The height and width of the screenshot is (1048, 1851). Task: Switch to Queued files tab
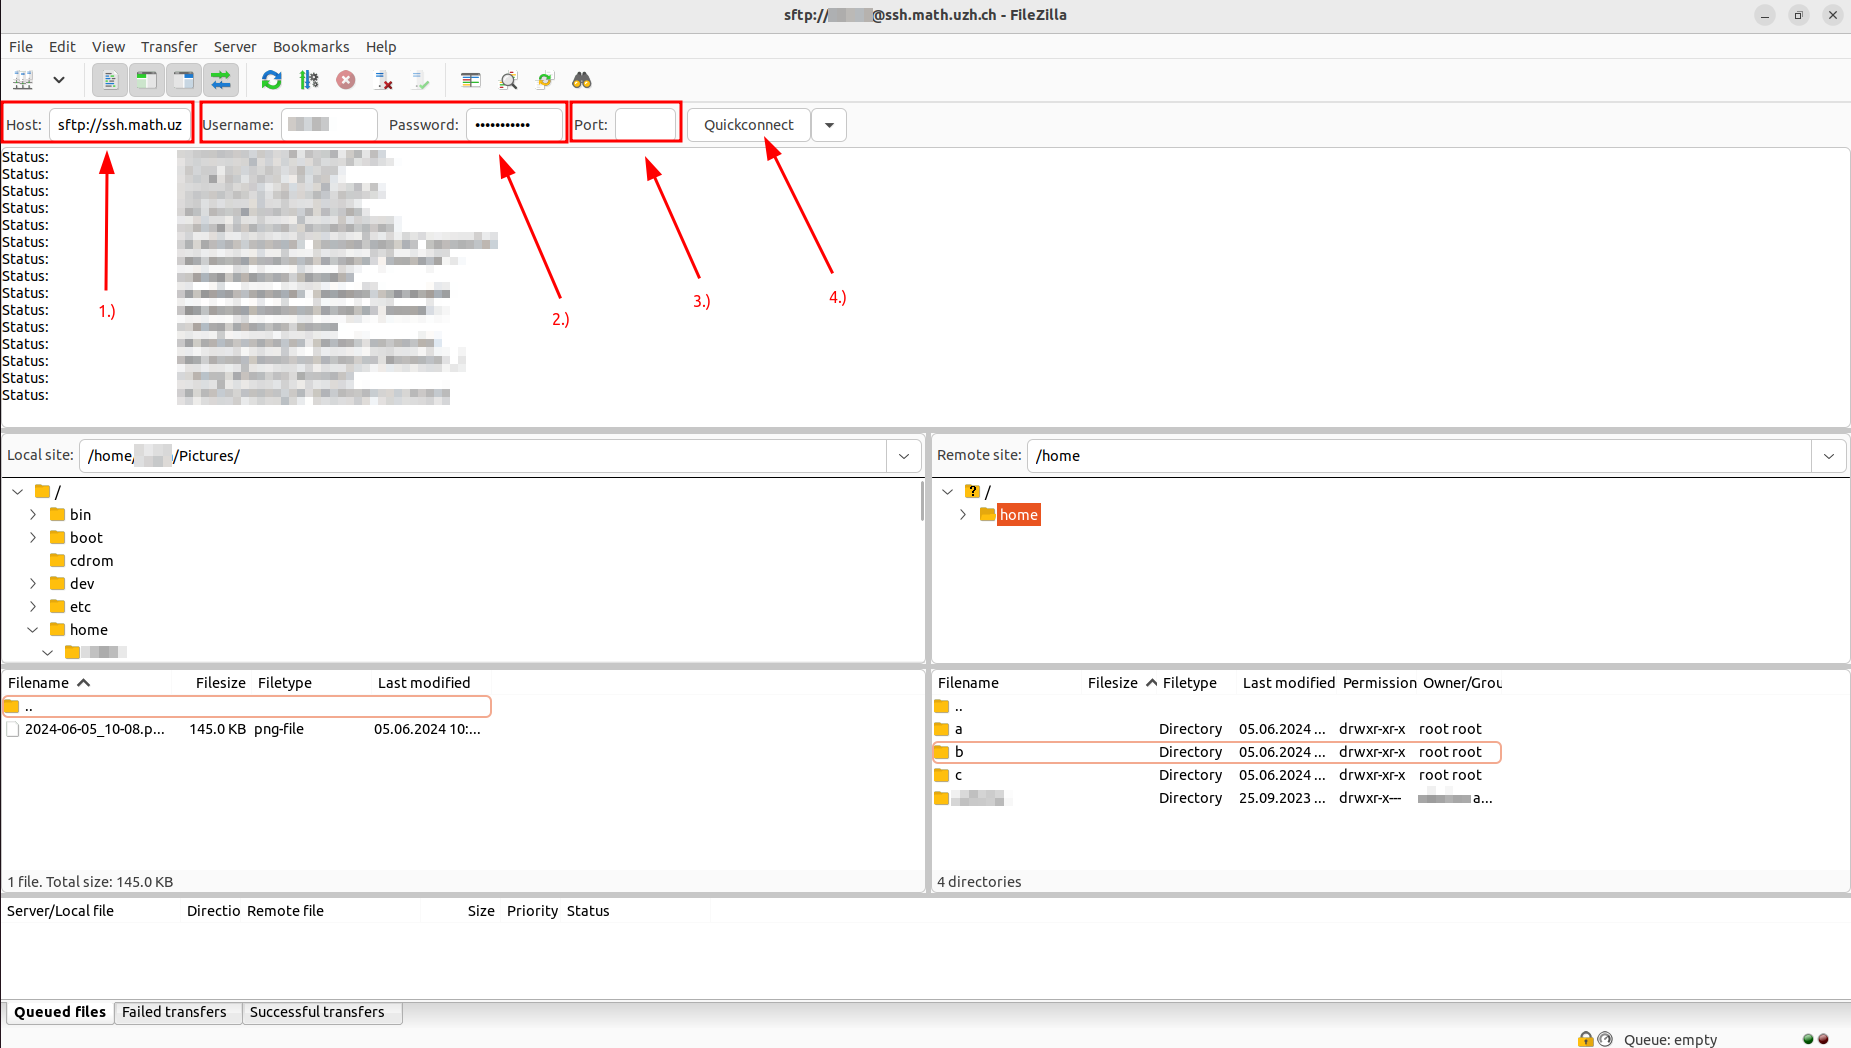point(60,1012)
